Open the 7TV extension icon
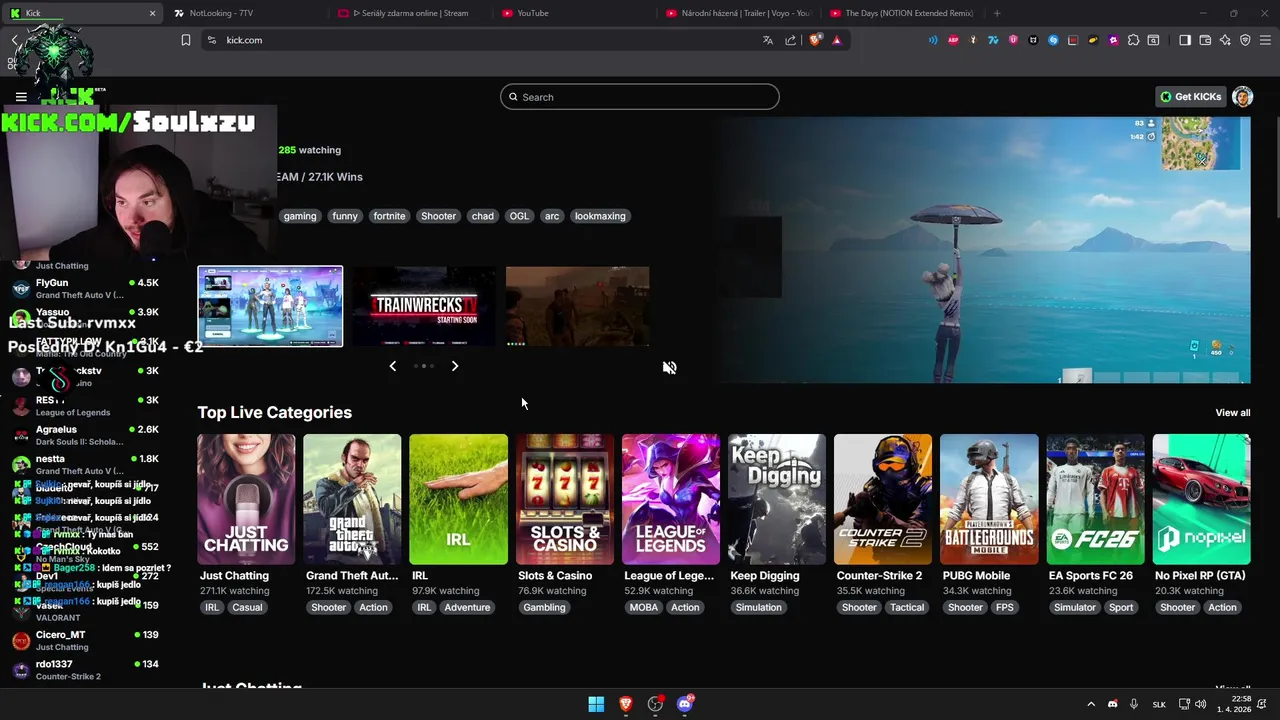 coord(993,40)
